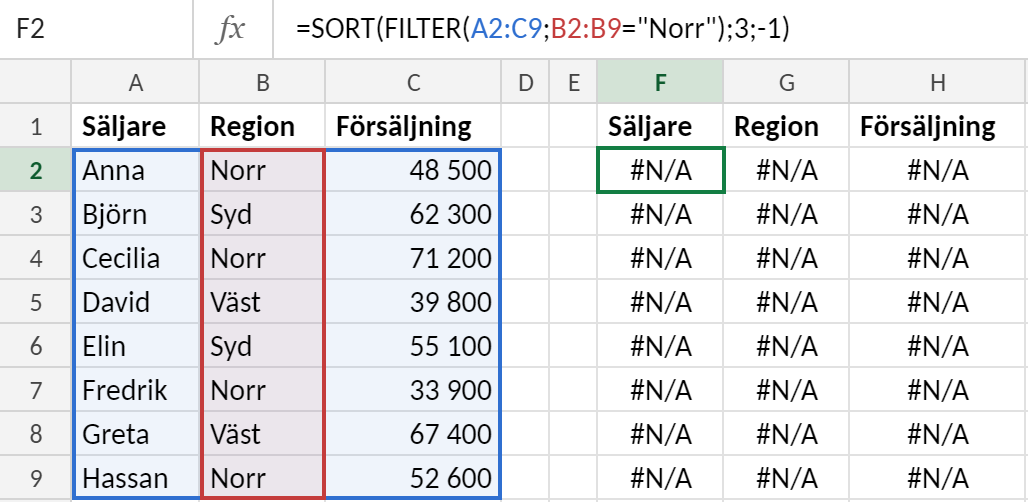Select row 5 header

pyautogui.click(x=35, y=302)
